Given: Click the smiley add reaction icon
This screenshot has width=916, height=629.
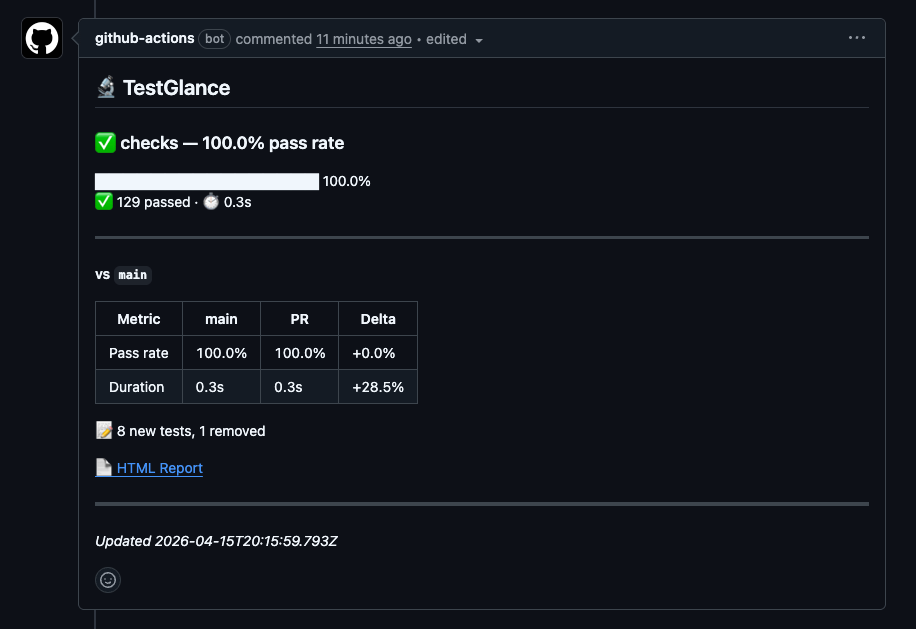Looking at the screenshot, I should (x=108, y=580).
